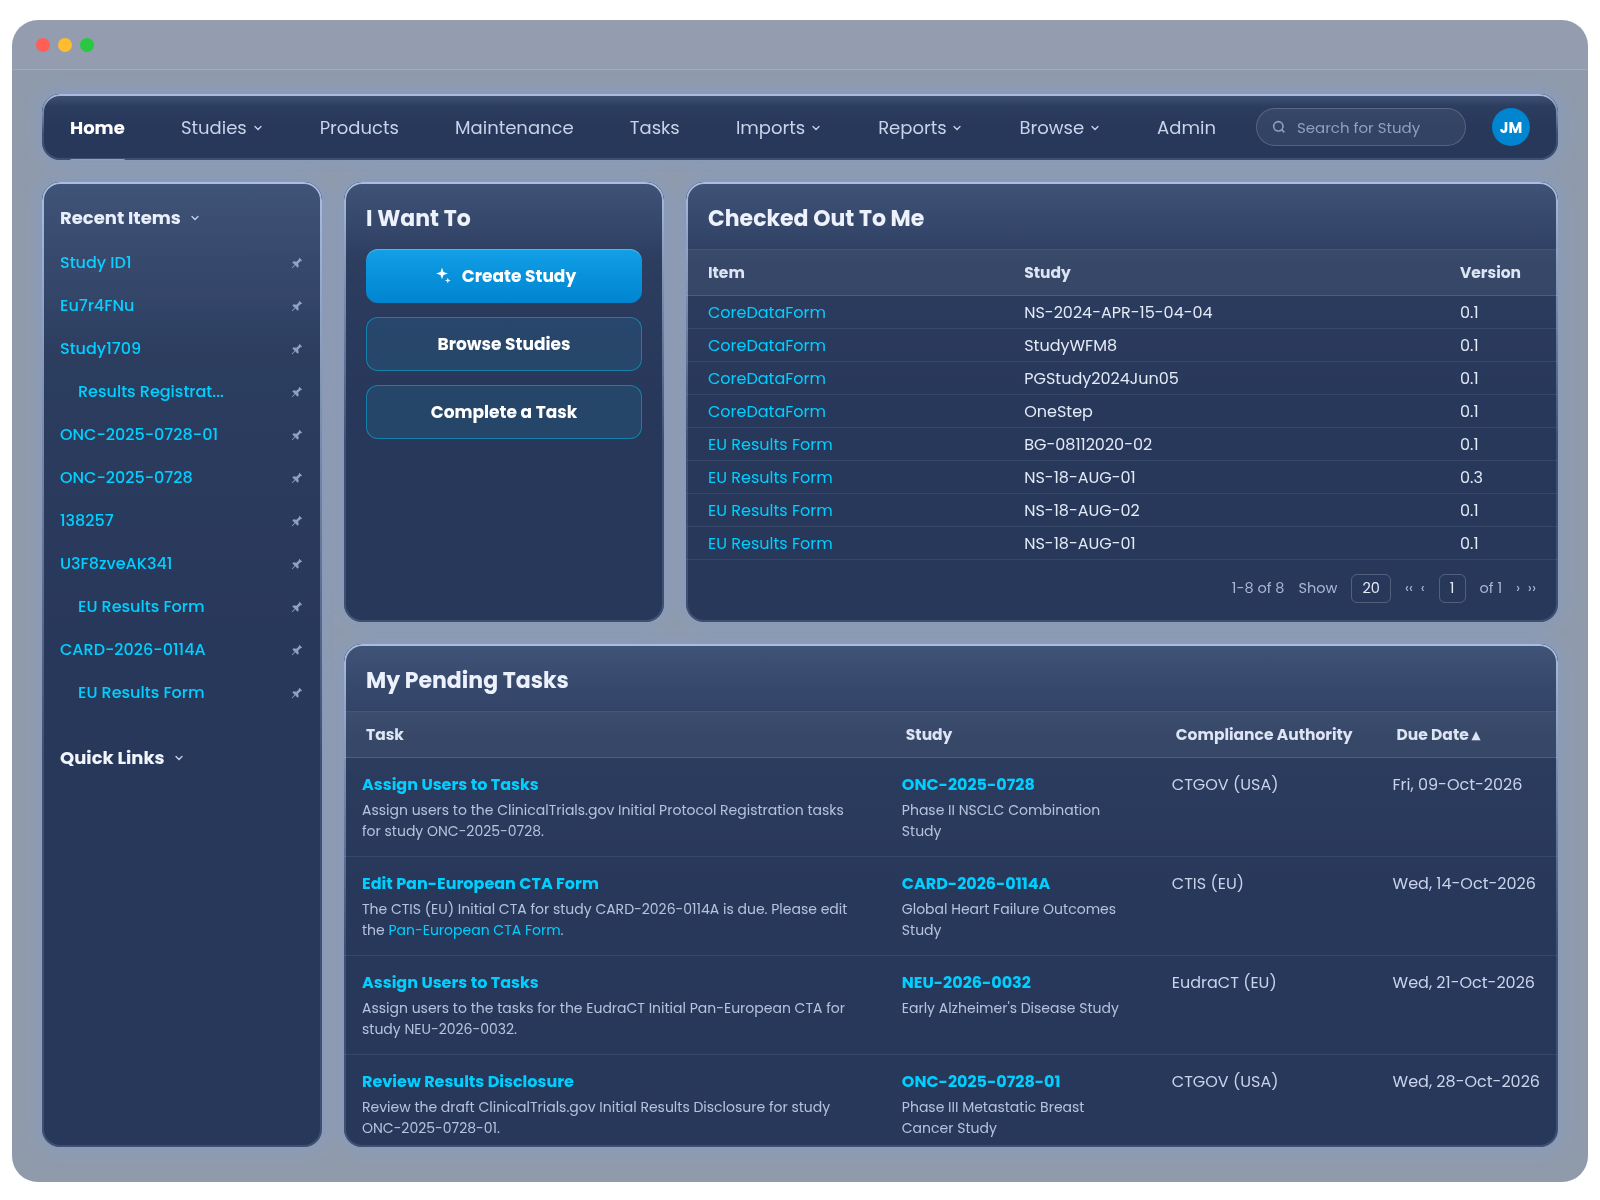The width and height of the screenshot is (1600, 1200).
Task: Go to next page arrow in pagination
Action: click(1518, 588)
